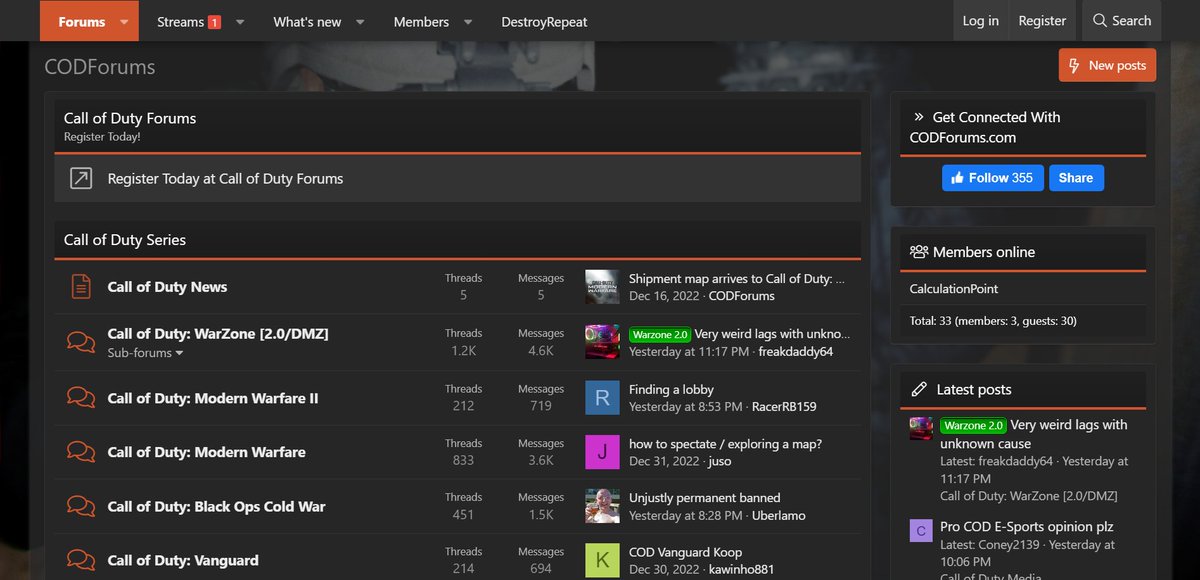
Task: Click the WarZone [2.0/DMZ] forum chat icon
Action: [x=81, y=342]
